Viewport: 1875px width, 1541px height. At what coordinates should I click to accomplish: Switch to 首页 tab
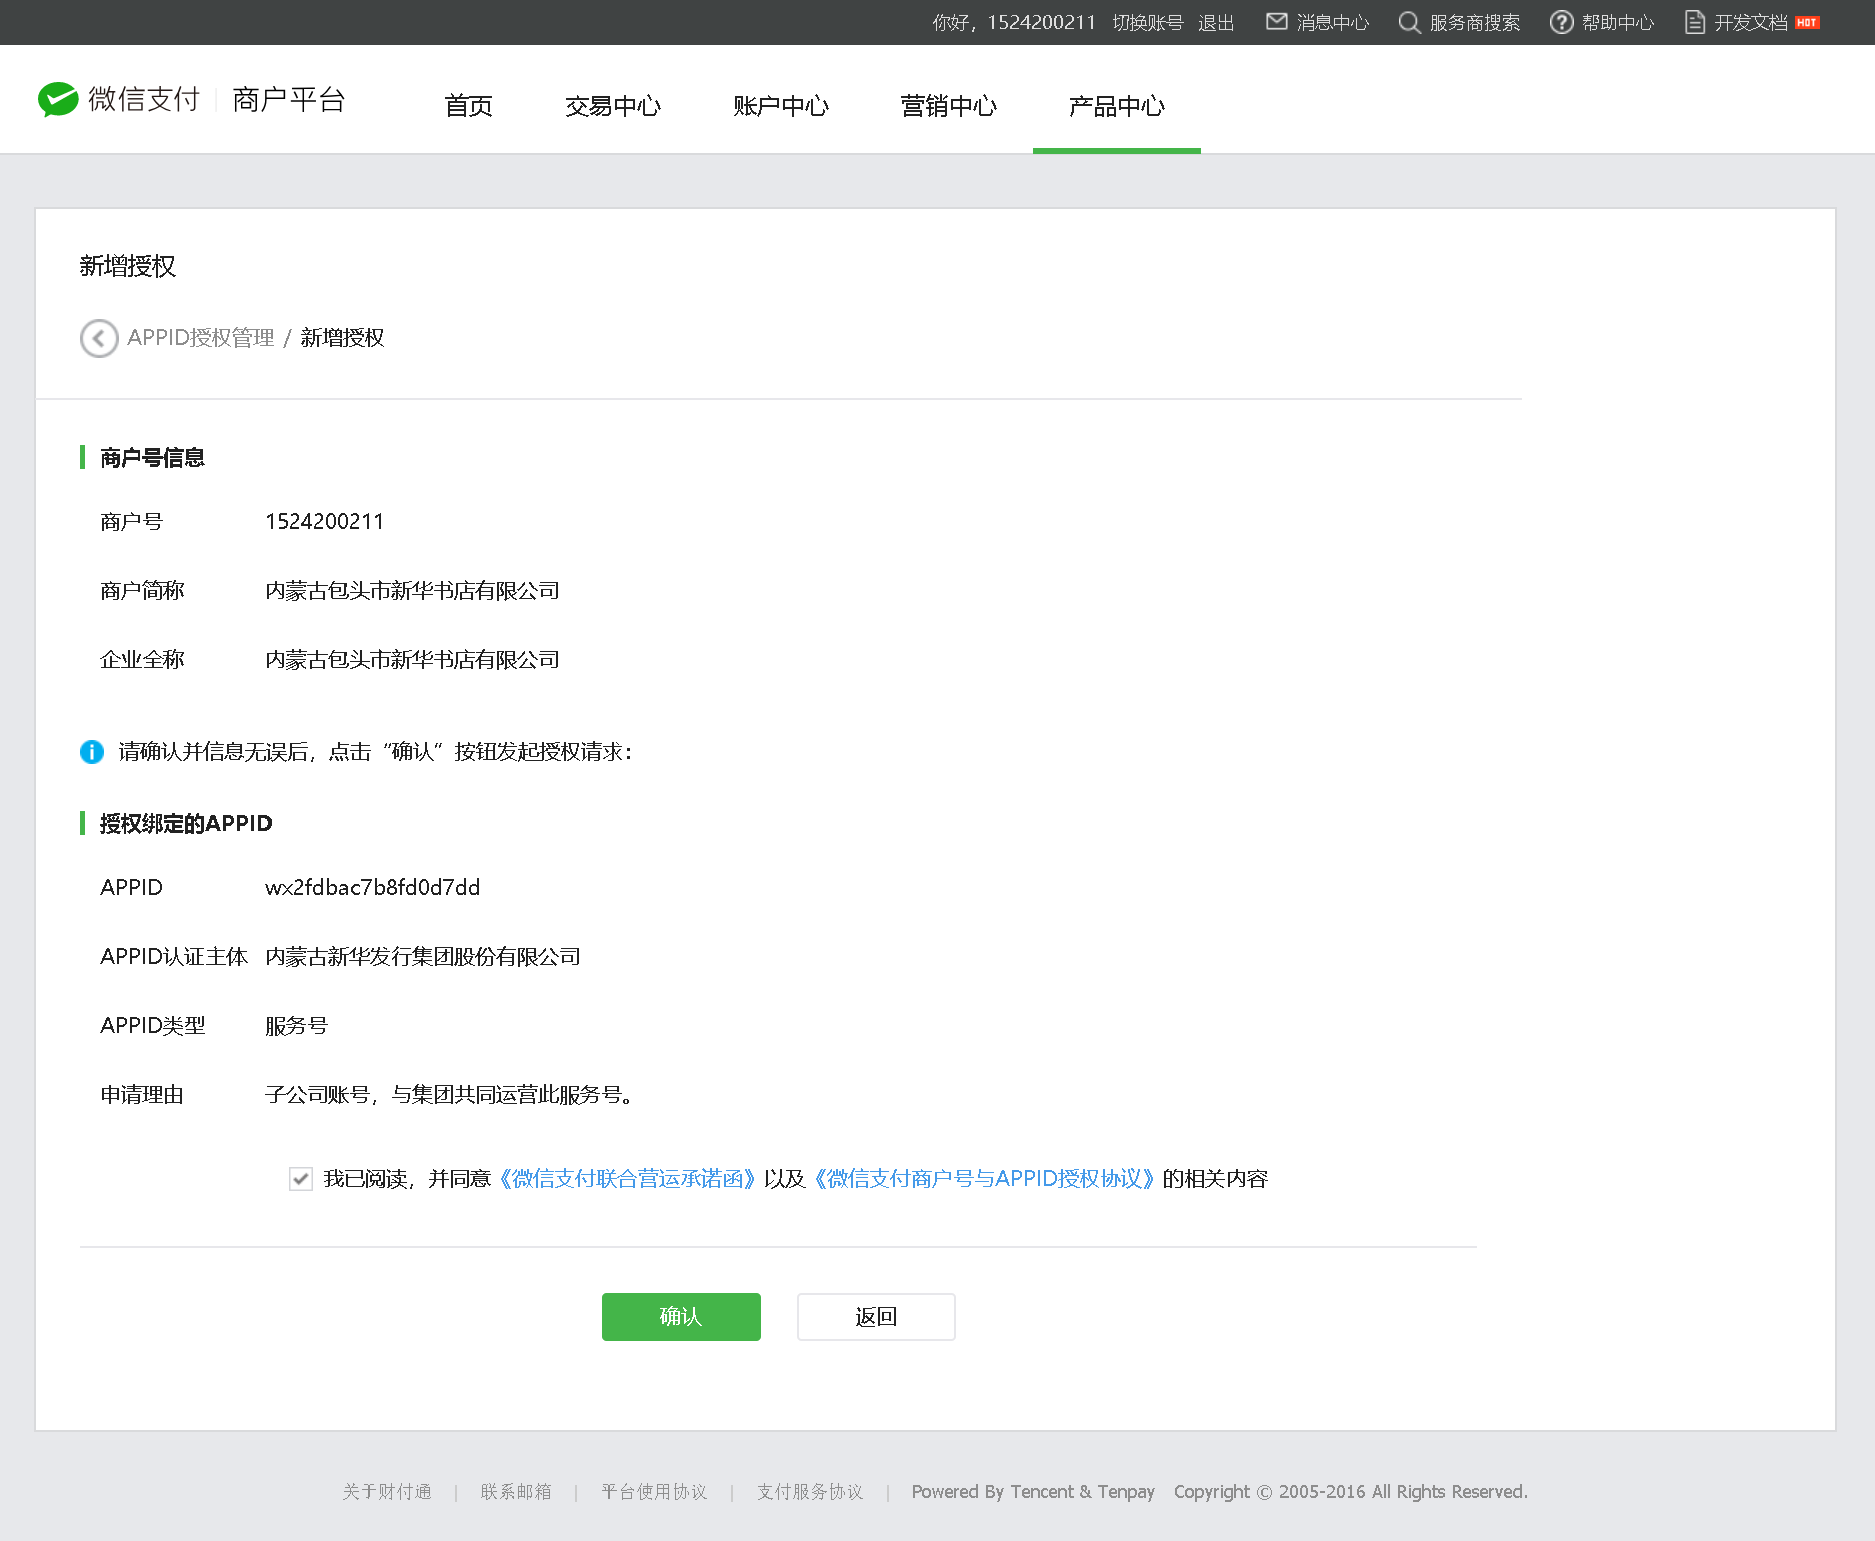coord(468,106)
